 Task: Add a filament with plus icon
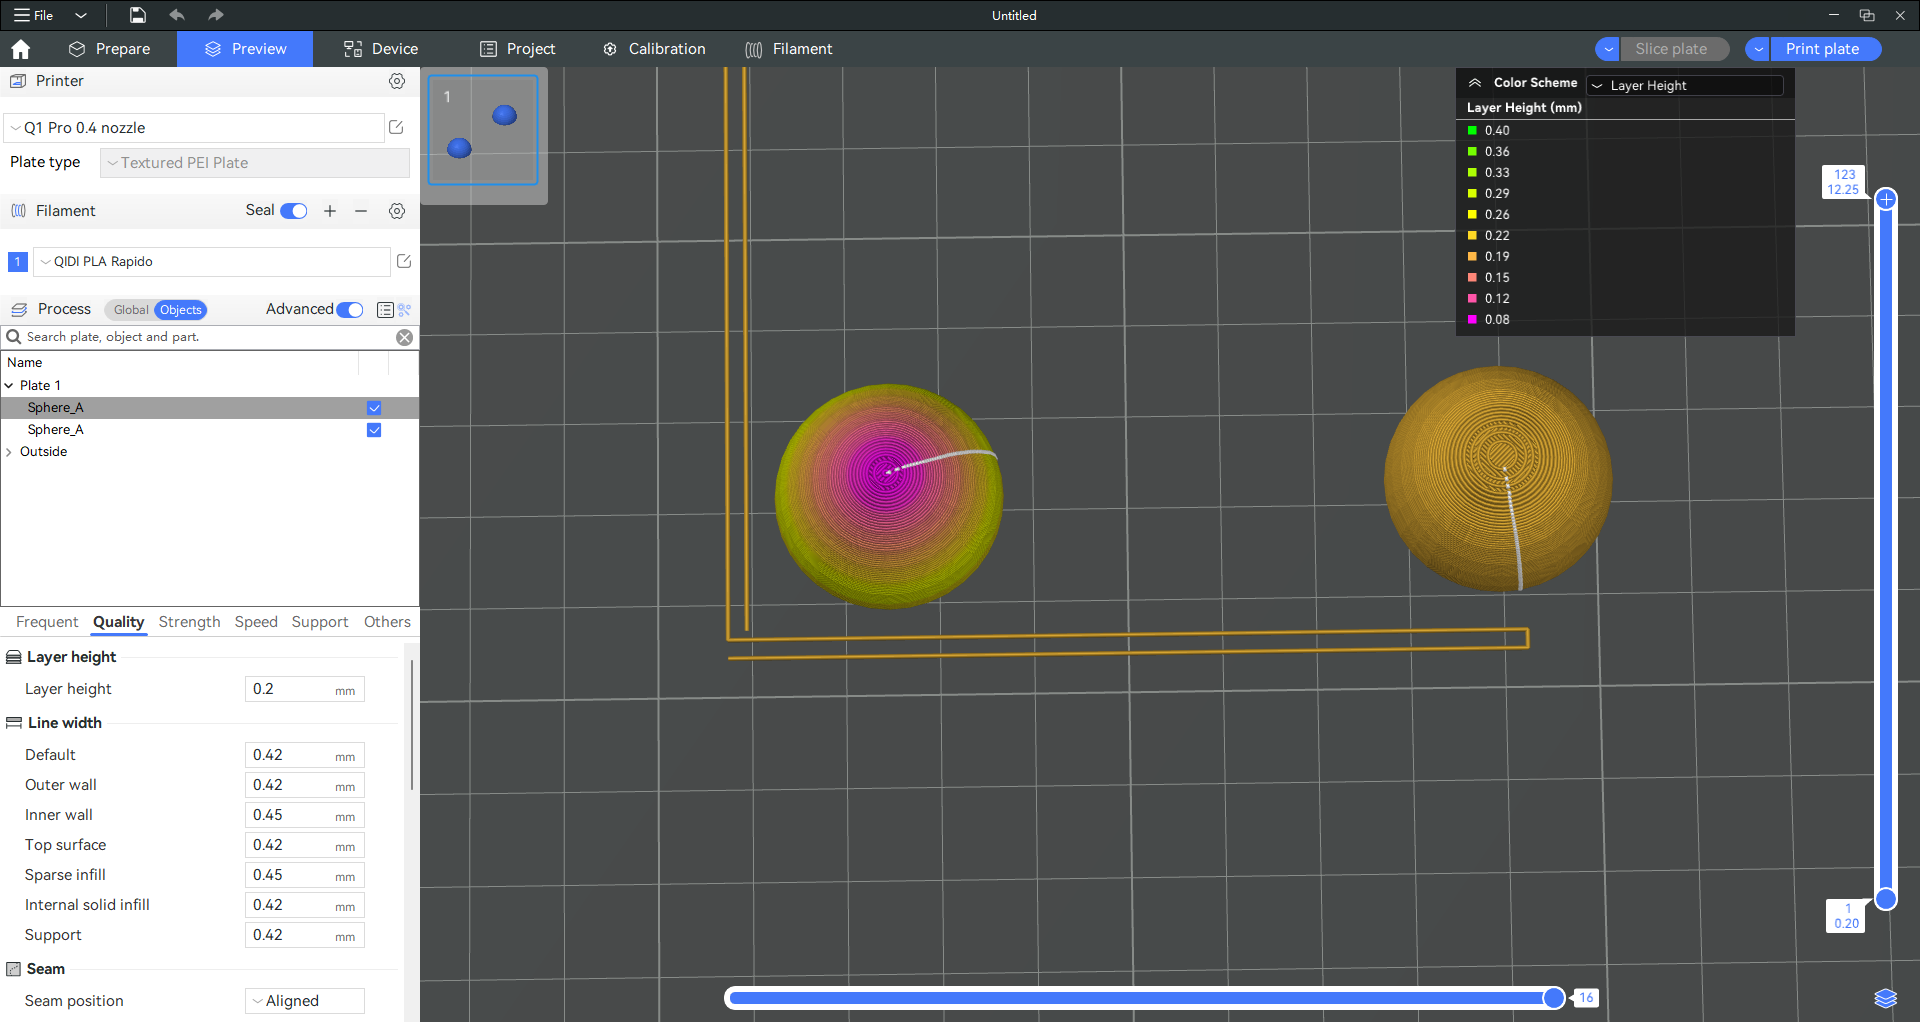[x=330, y=211]
